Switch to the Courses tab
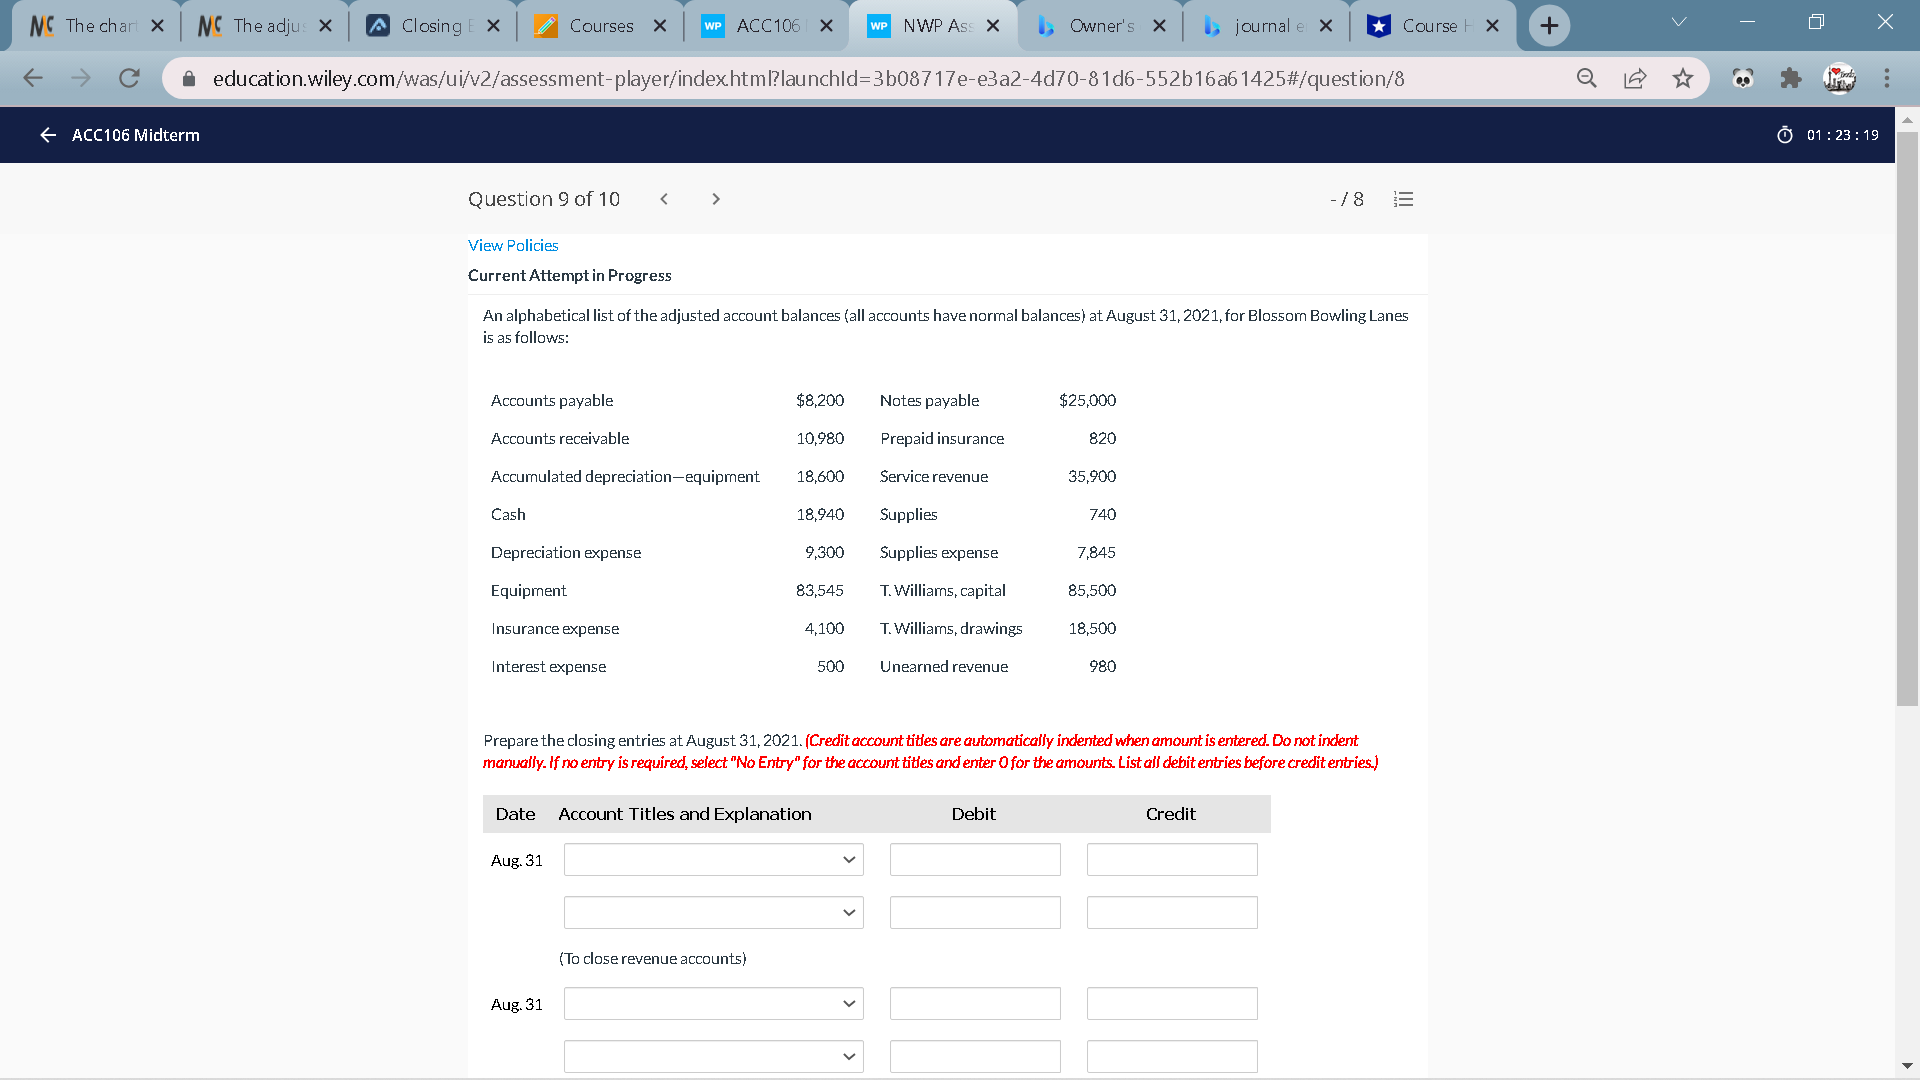 coord(600,26)
